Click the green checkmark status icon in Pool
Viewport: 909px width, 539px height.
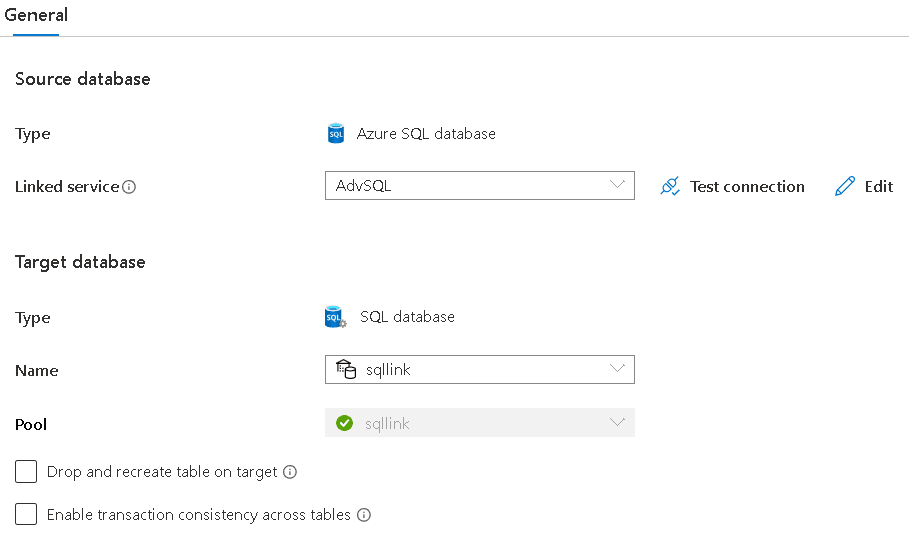345,423
